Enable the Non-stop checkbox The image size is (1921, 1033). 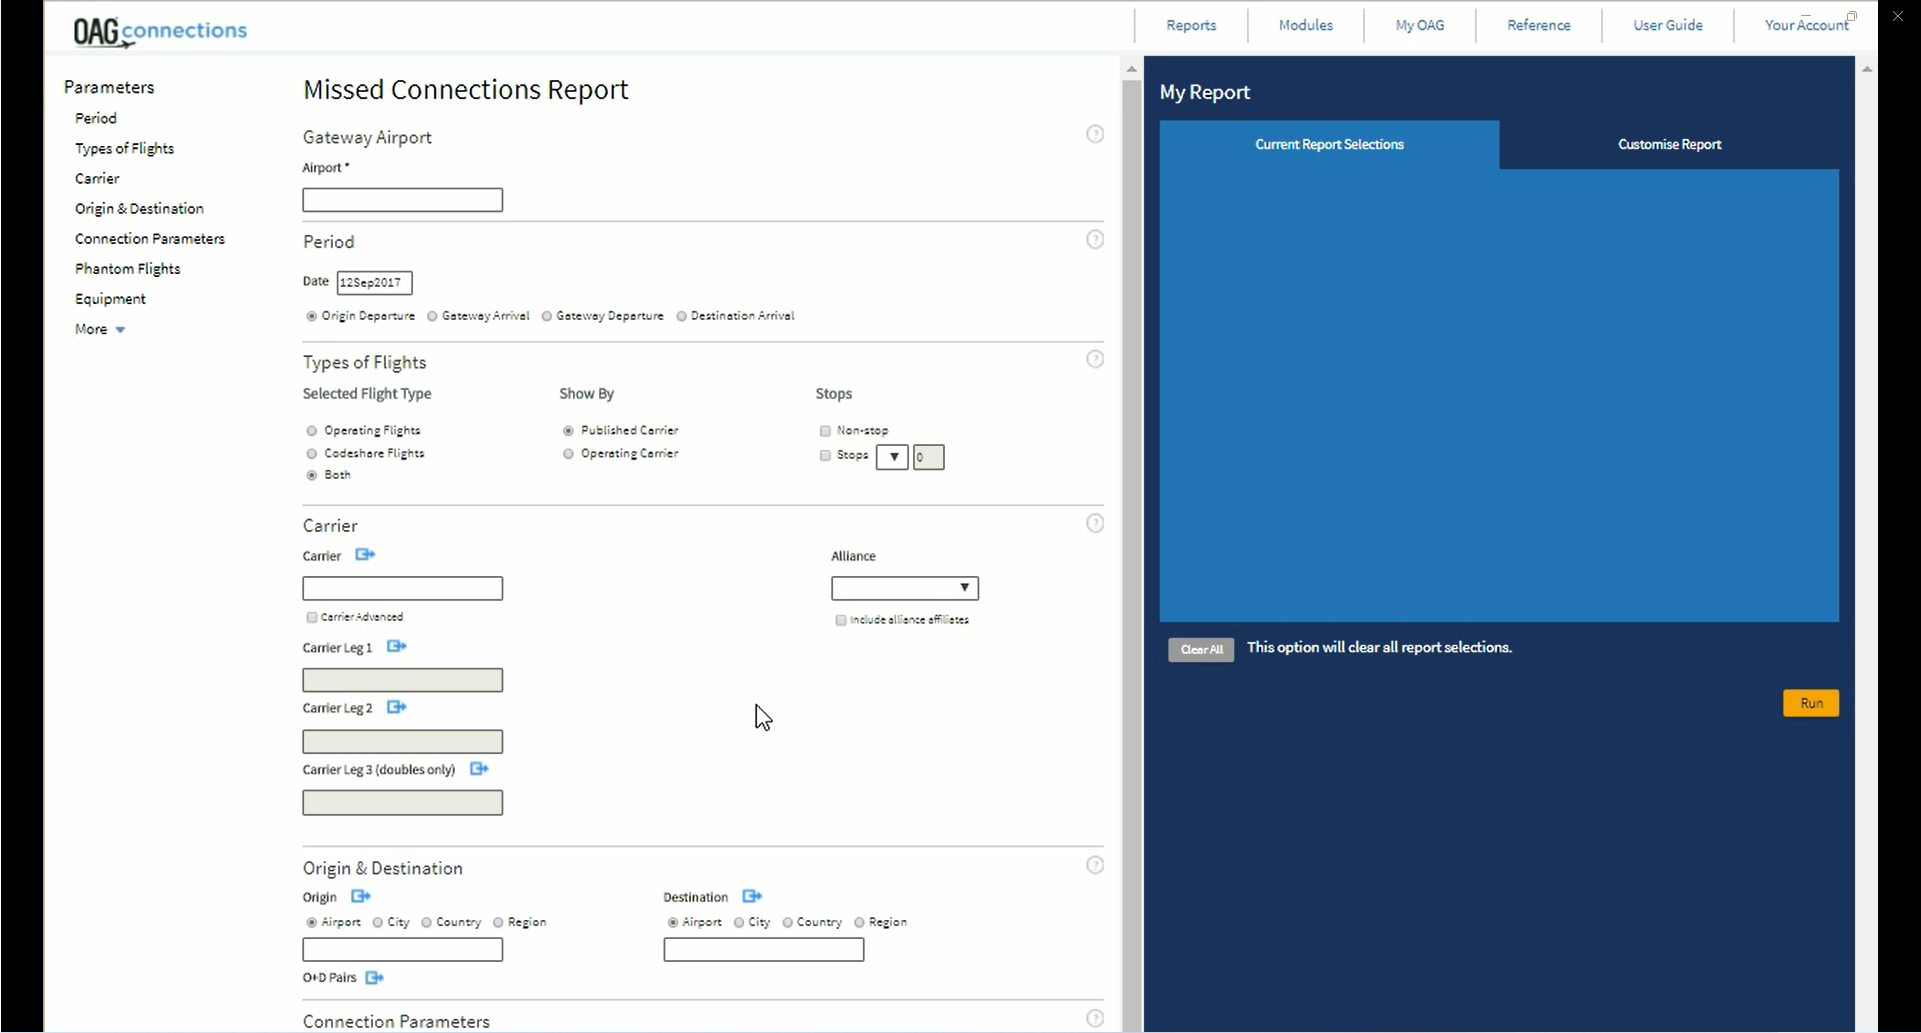click(825, 431)
